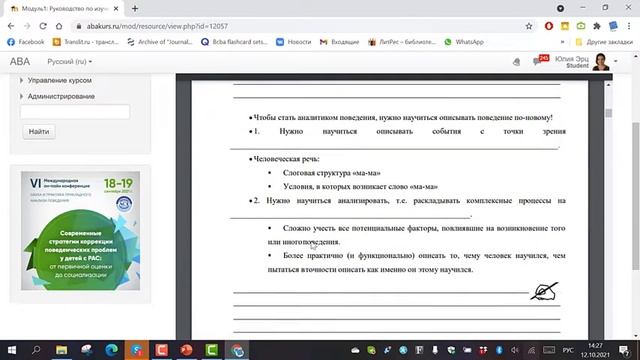This screenshot has width=640, height=360.
Task: Bookmark this page with the star icon
Action: pos(529,26)
